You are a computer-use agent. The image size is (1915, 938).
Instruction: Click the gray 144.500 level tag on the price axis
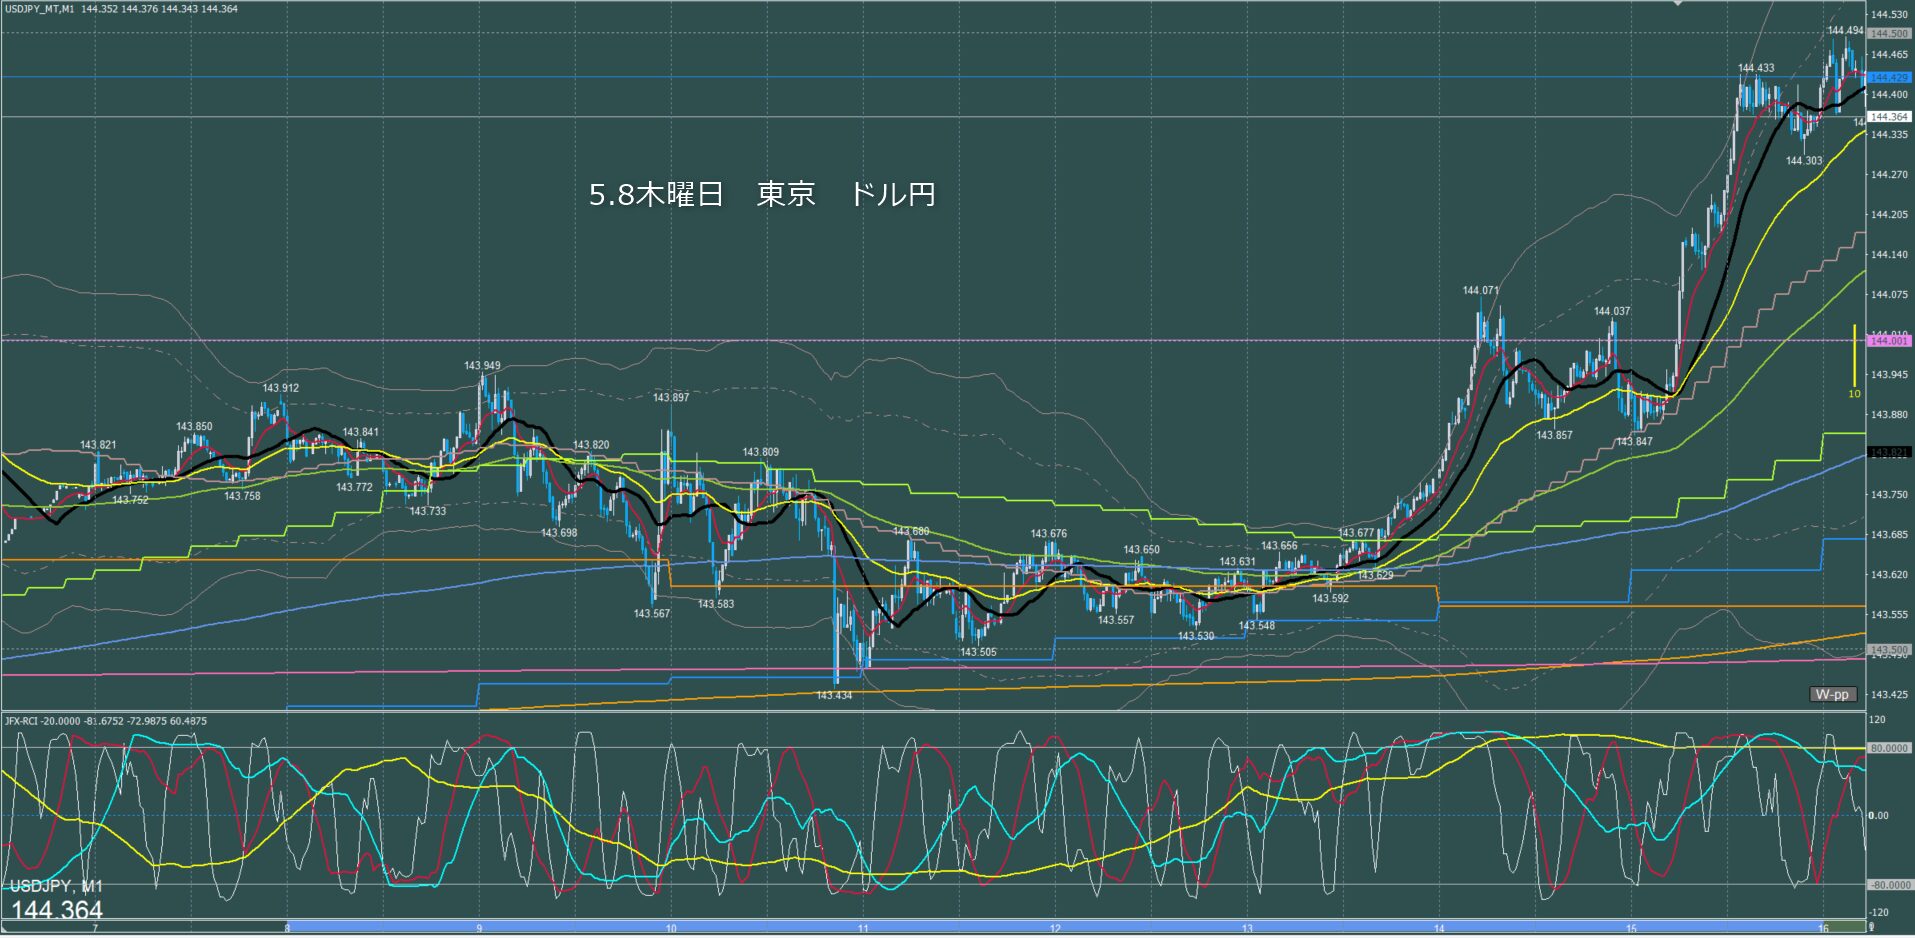click(x=1889, y=33)
